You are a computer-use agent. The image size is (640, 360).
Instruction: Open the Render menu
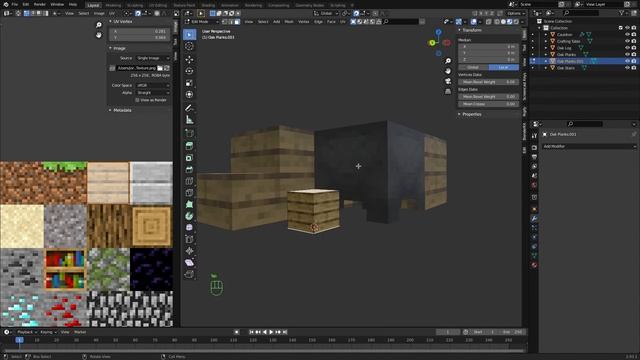[40, 4]
